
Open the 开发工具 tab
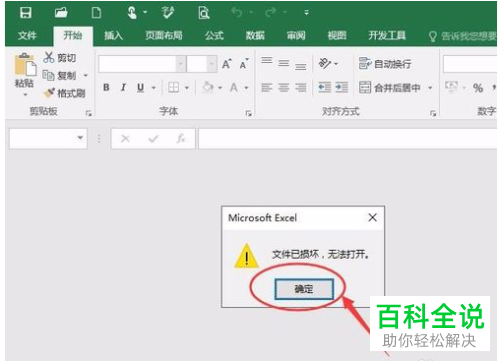(387, 35)
